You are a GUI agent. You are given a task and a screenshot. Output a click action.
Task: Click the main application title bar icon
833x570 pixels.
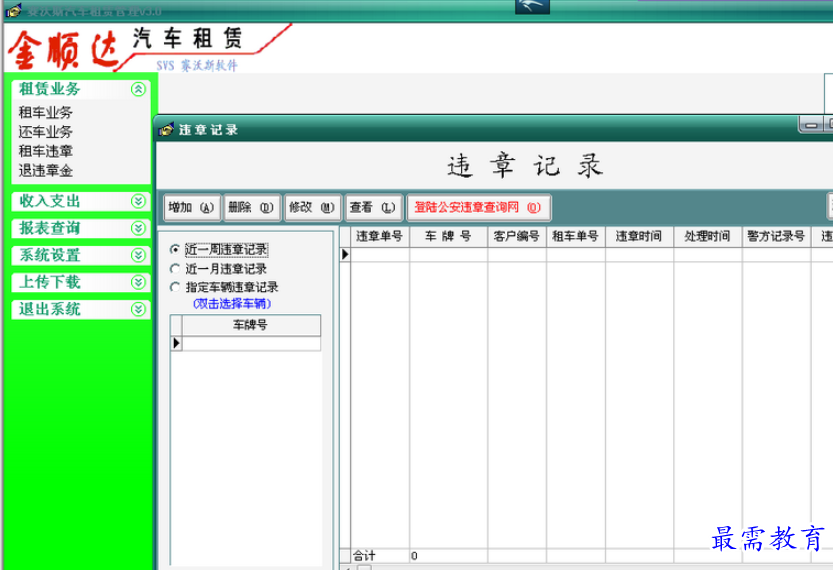click(x=13, y=10)
